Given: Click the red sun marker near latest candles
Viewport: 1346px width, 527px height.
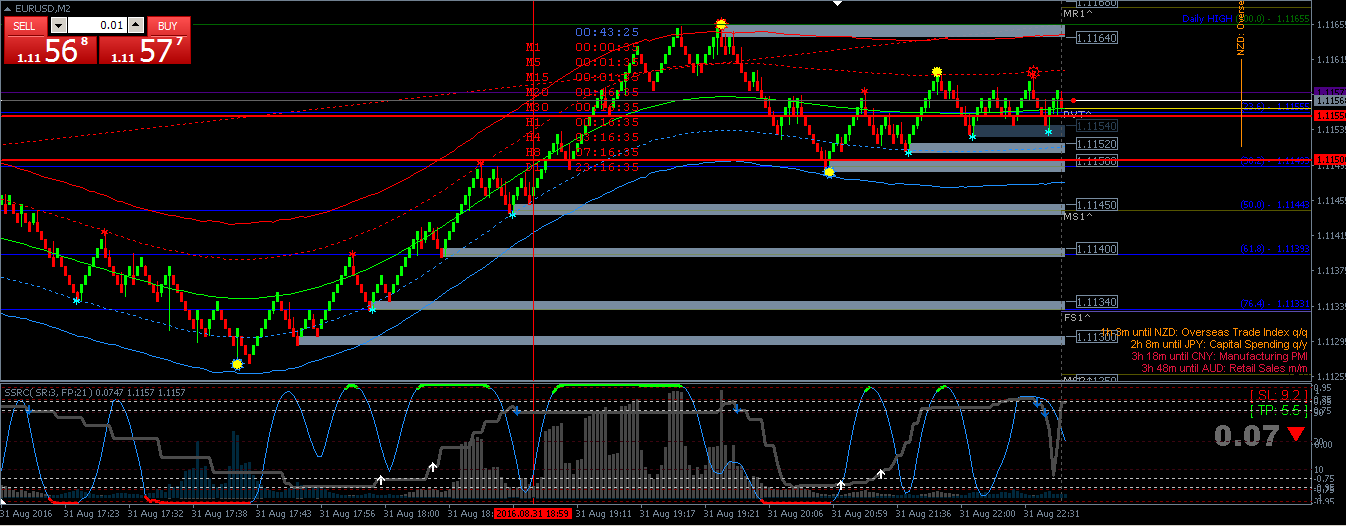Looking at the screenshot, I should tap(1033, 73).
